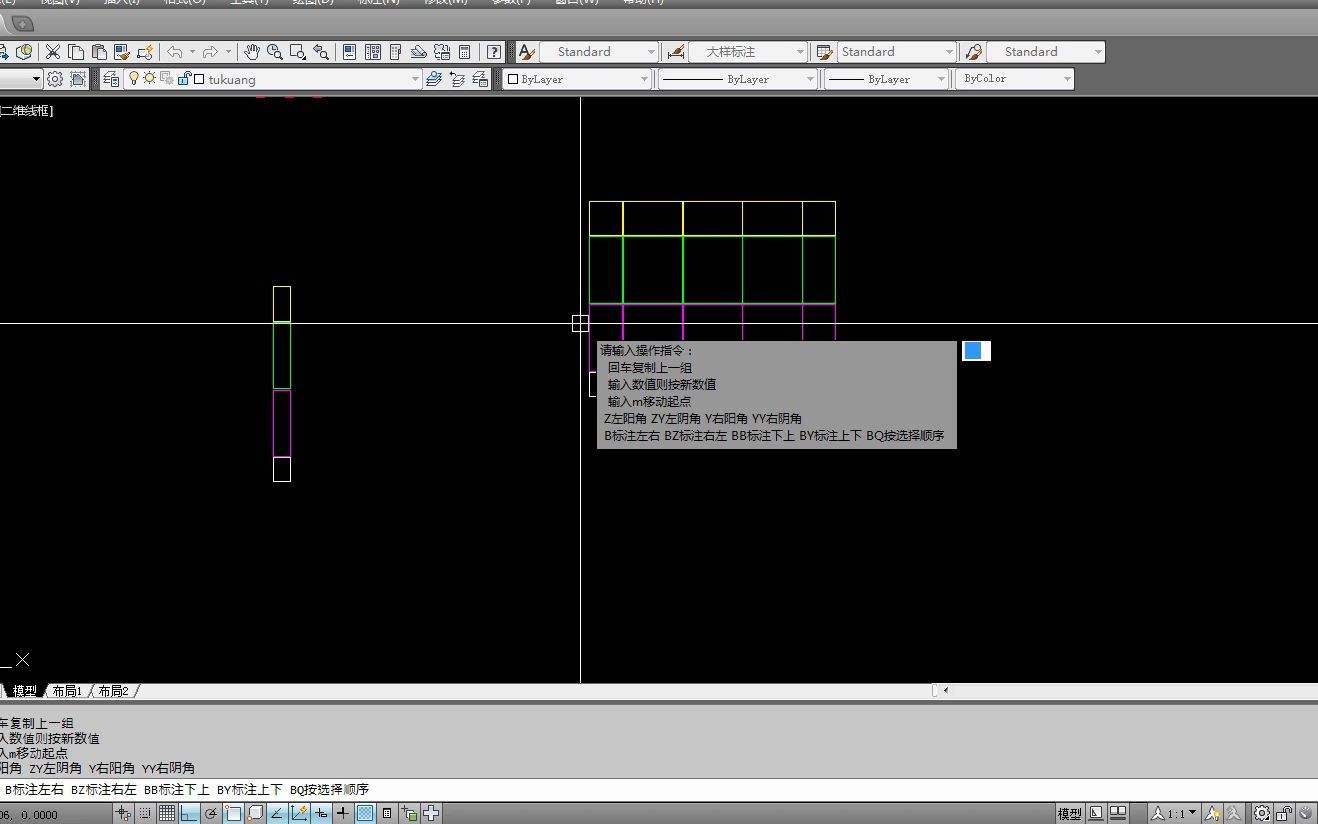Click the Cut scissors icon
This screenshot has height=824, width=1318.
(53, 52)
